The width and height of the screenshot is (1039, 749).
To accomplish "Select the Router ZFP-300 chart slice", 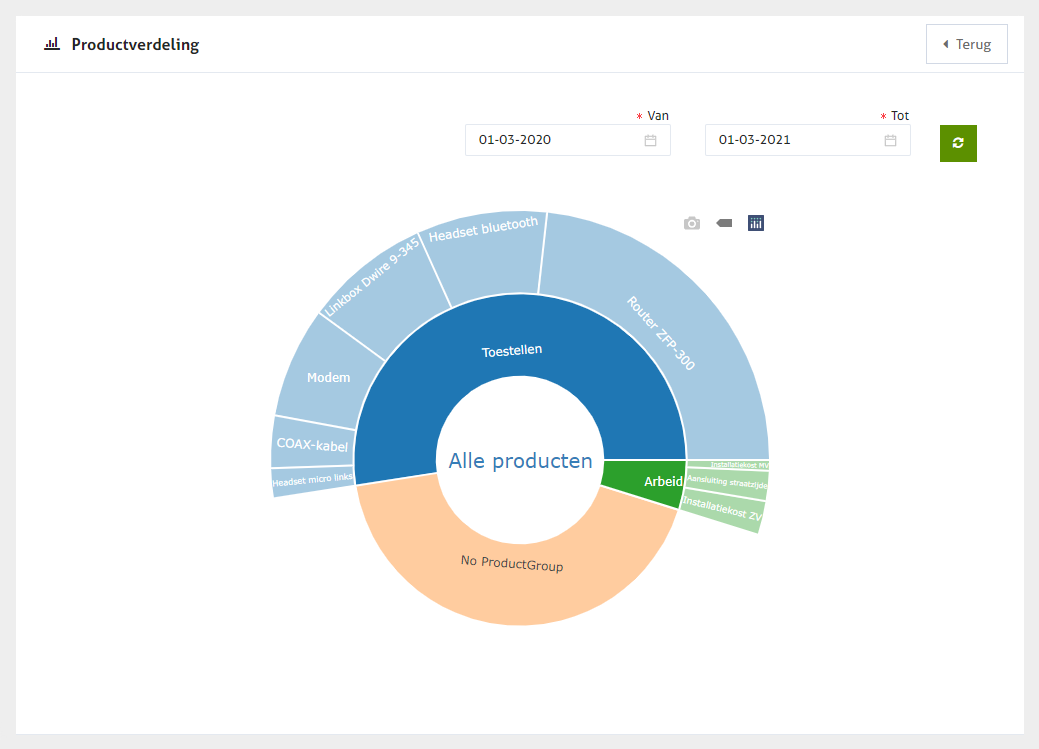I will tap(662, 333).
